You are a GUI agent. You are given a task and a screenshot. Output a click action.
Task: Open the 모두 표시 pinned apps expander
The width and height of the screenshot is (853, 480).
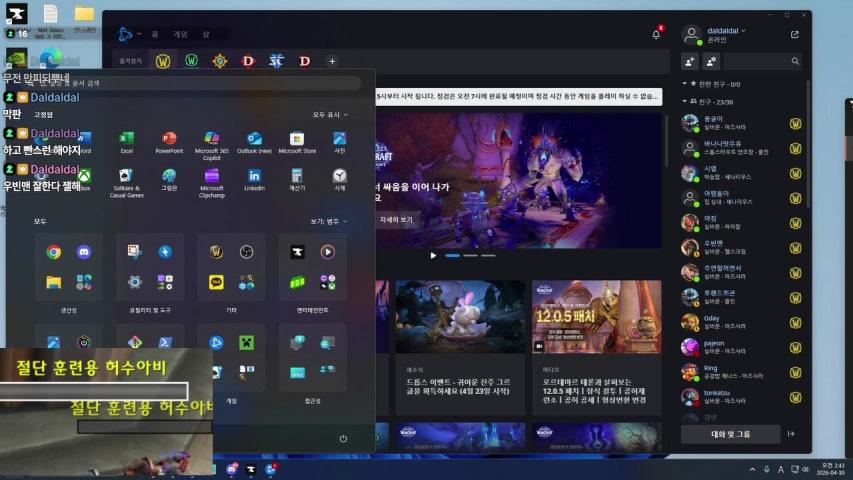click(x=329, y=115)
